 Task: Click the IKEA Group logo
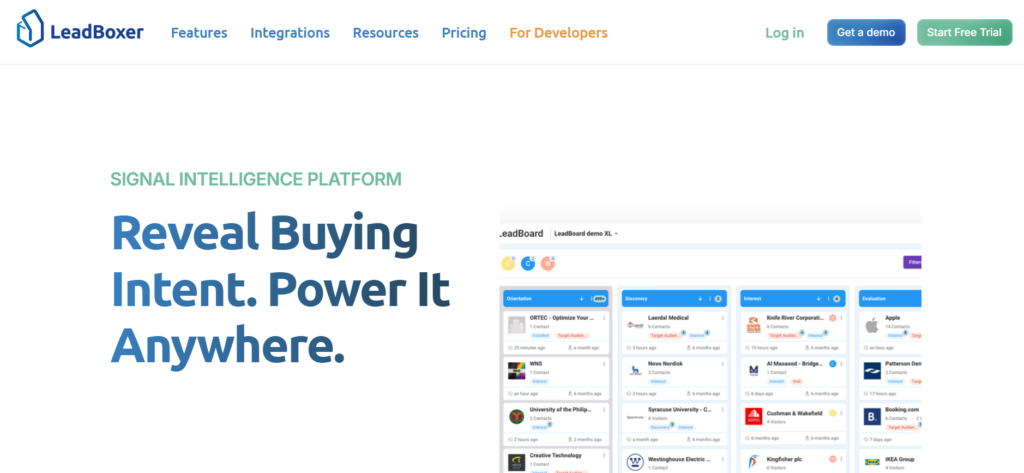(872, 463)
